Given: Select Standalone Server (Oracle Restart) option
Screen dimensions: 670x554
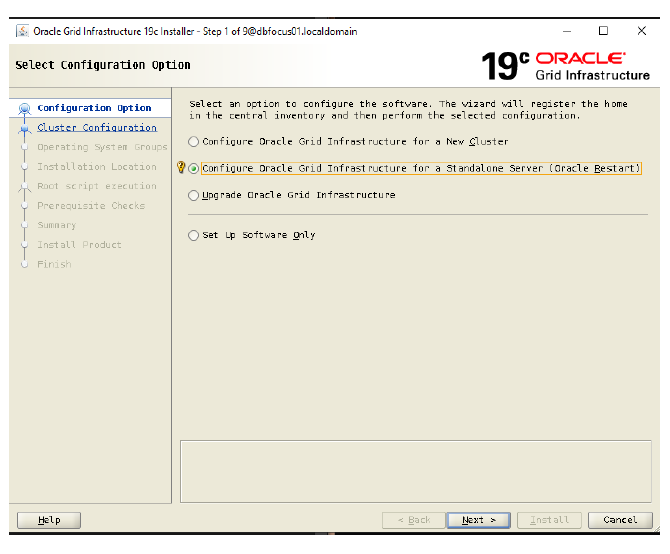Looking at the screenshot, I should (x=194, y=169).
